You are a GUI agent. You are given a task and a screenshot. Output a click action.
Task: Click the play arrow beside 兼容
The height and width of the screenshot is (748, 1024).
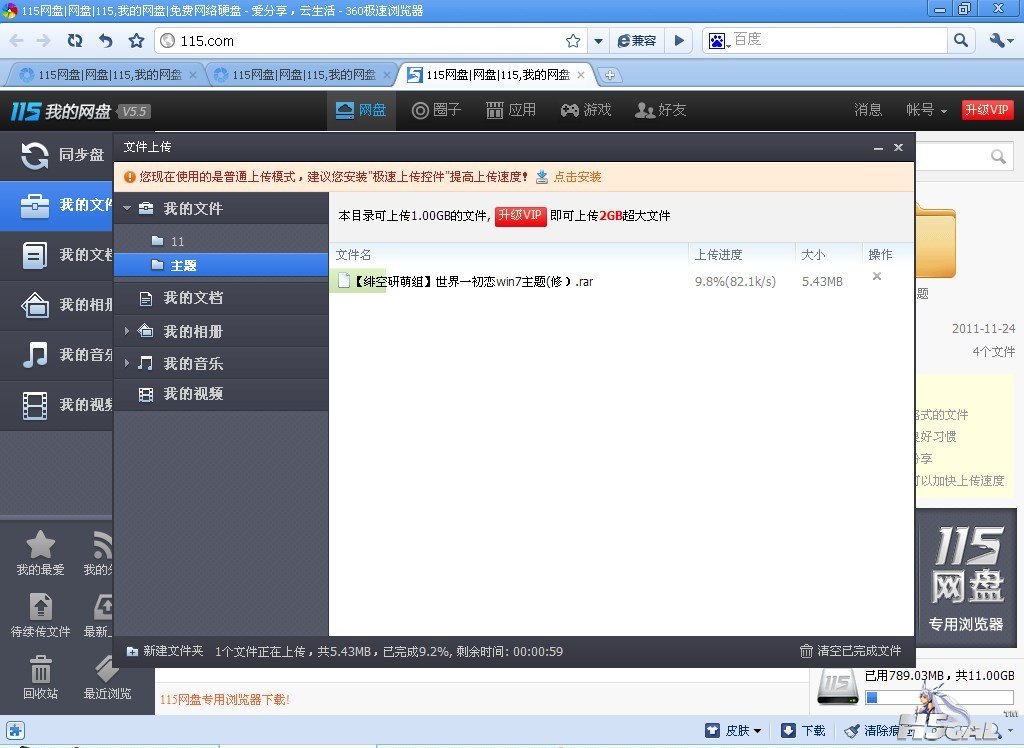[679, 41]
